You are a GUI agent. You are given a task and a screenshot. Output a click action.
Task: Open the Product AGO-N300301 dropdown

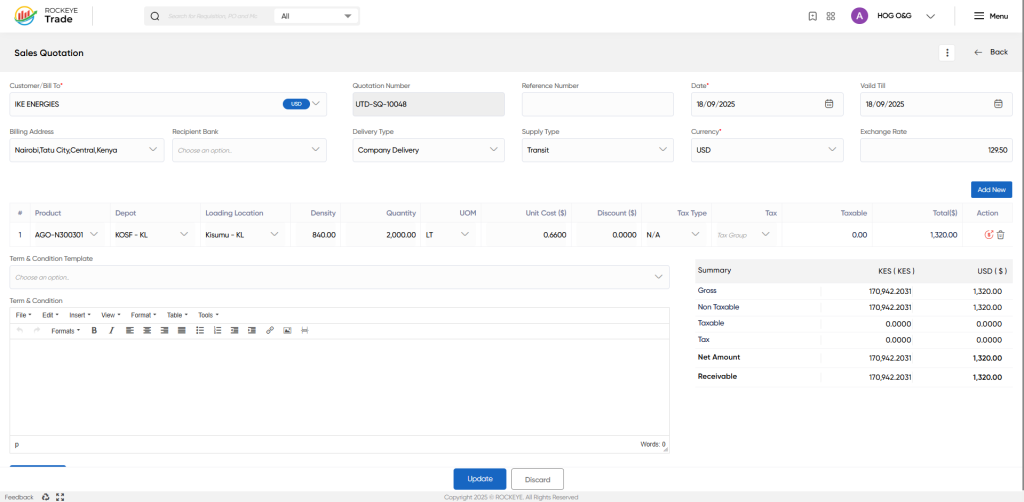69,234
